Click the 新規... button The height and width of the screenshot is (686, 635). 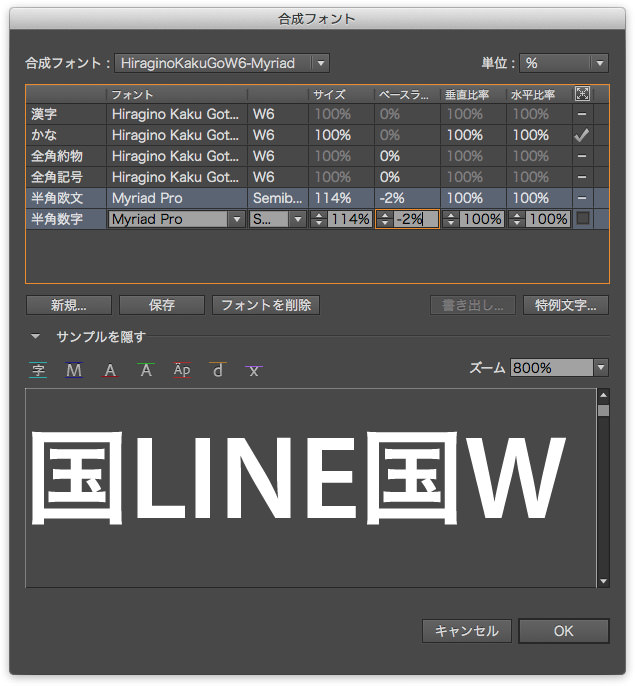[x=69, y=305]
